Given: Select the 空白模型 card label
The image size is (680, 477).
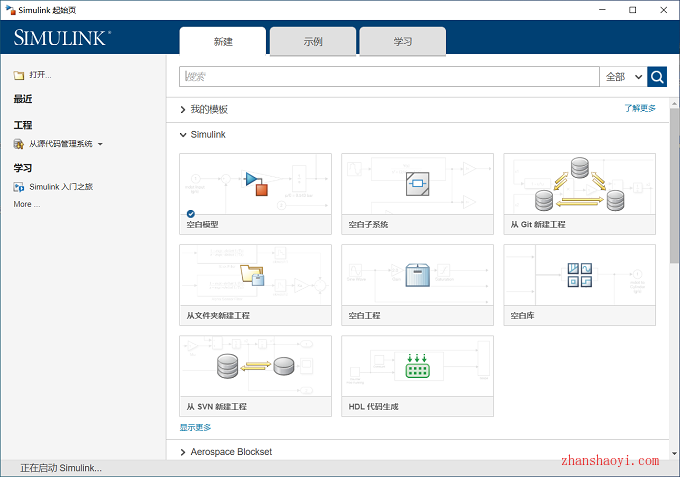Looking at the screenshot, I should pyautogui.click(x=203, y=225).
